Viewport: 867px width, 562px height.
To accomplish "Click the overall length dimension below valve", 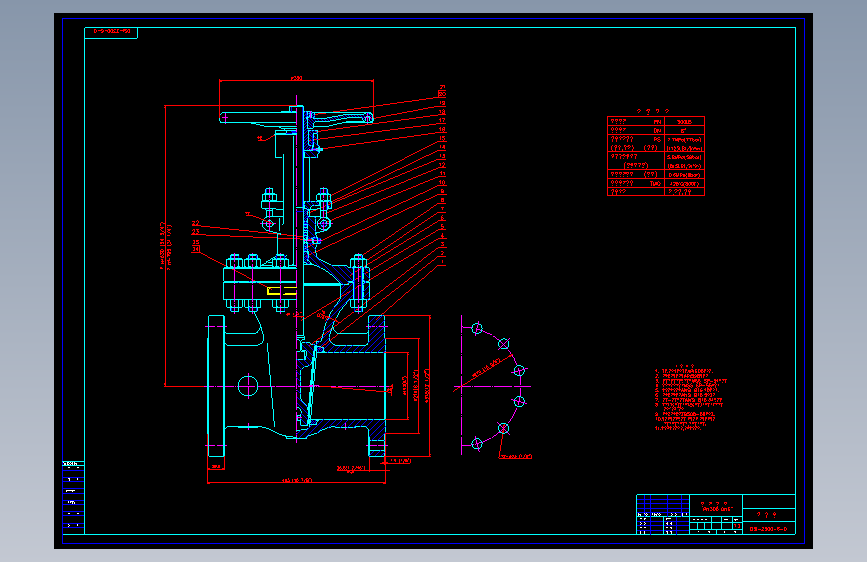I will 297,480.
